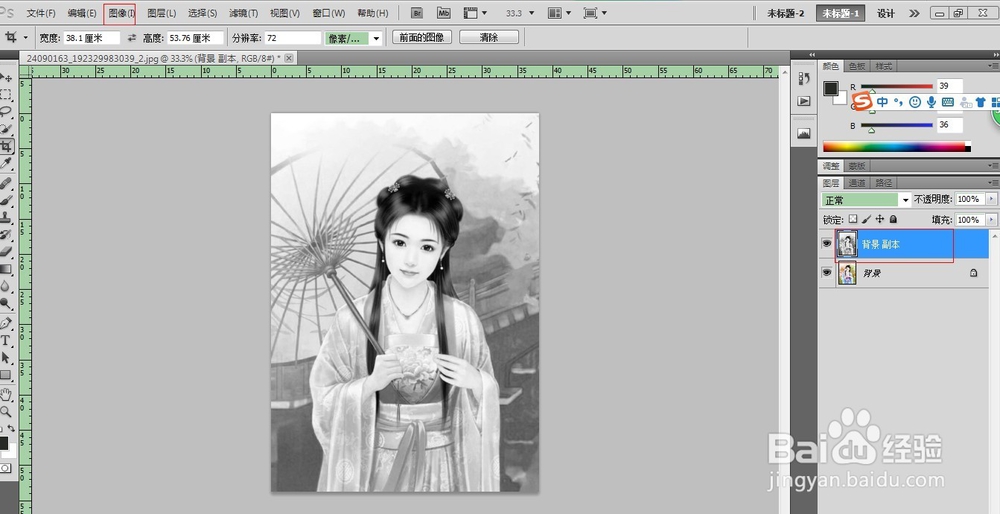
Task: Swap width and height values
Action: (132, 38)
